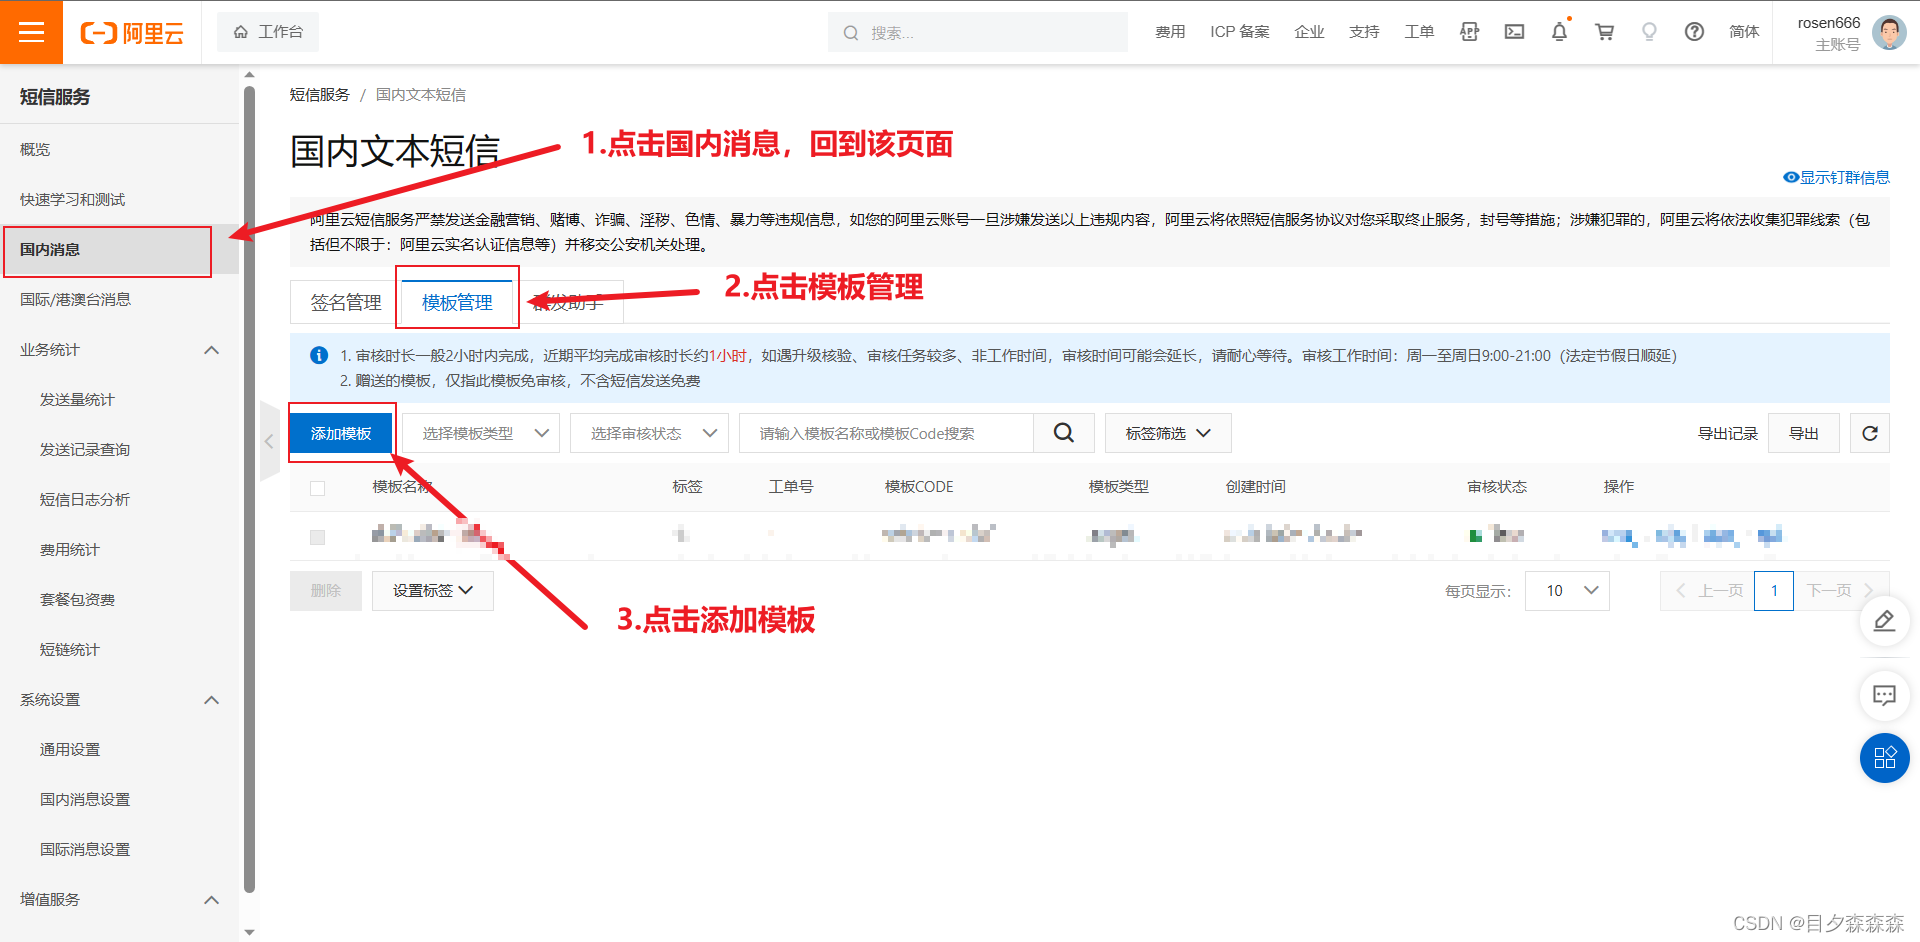1920x942 pixels.
Task: Collapse the sidebar with the arrow handle
Action: point(269,441)
